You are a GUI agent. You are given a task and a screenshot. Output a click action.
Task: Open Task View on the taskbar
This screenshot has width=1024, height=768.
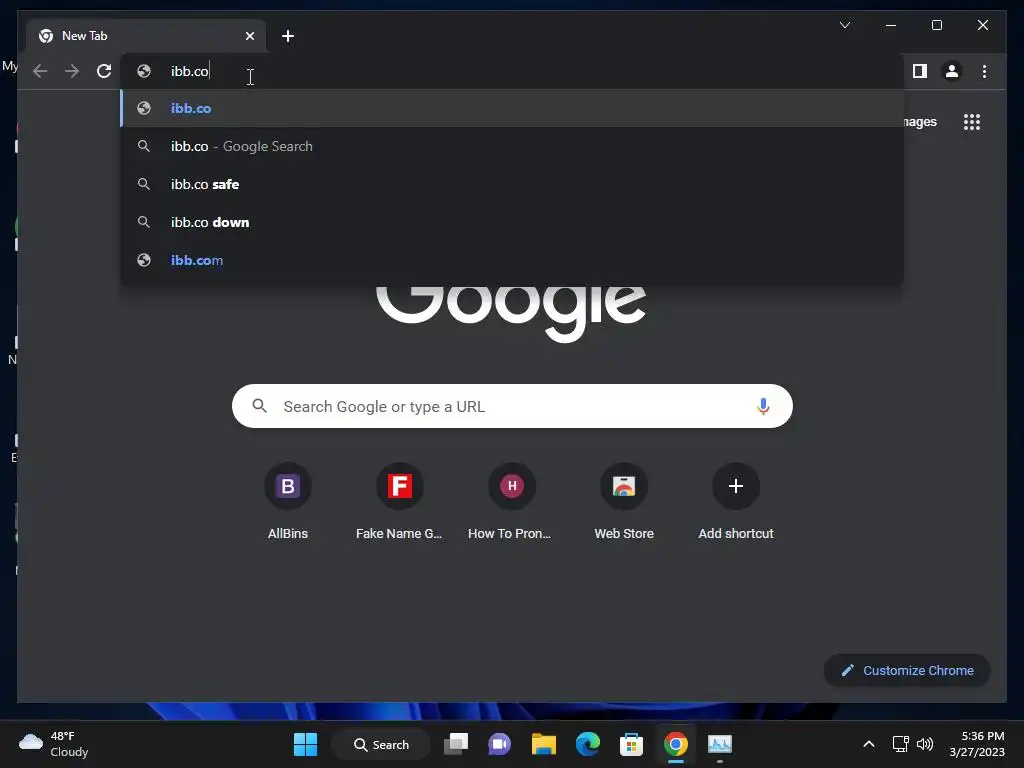pos(456,744)
